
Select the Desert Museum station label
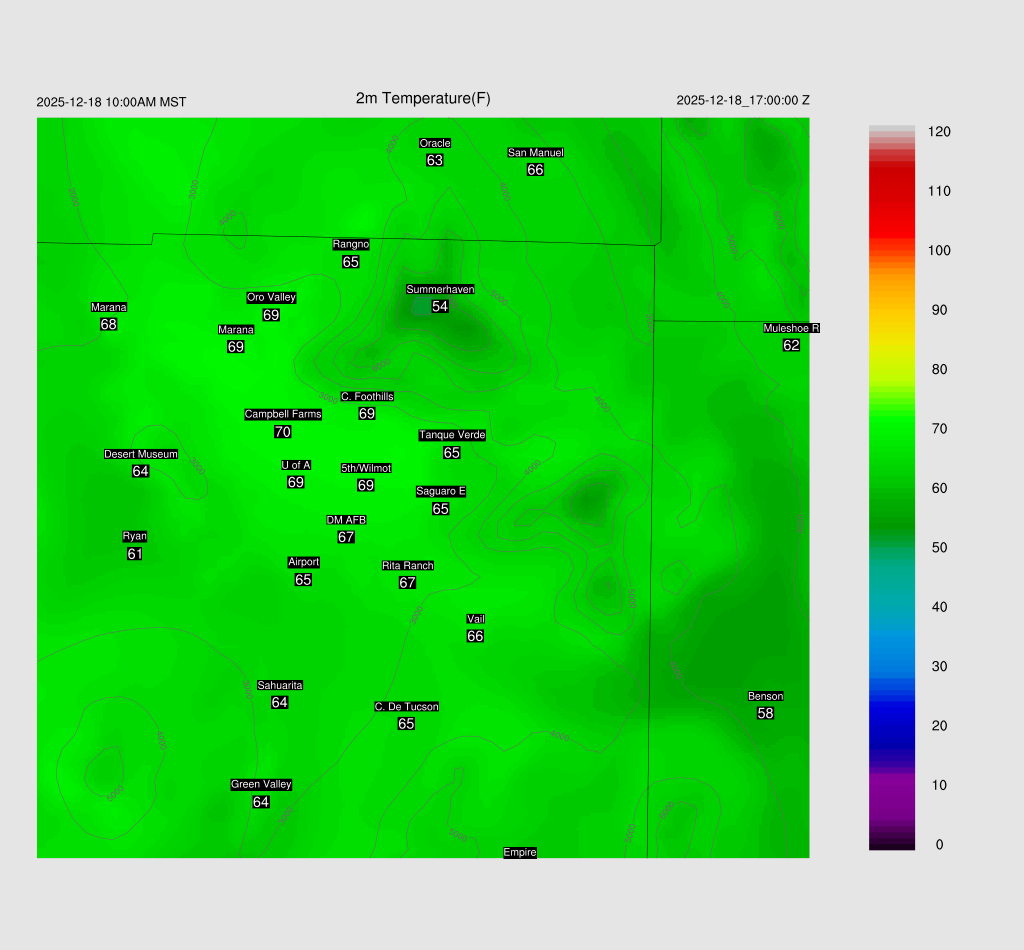tap(141, 454)
